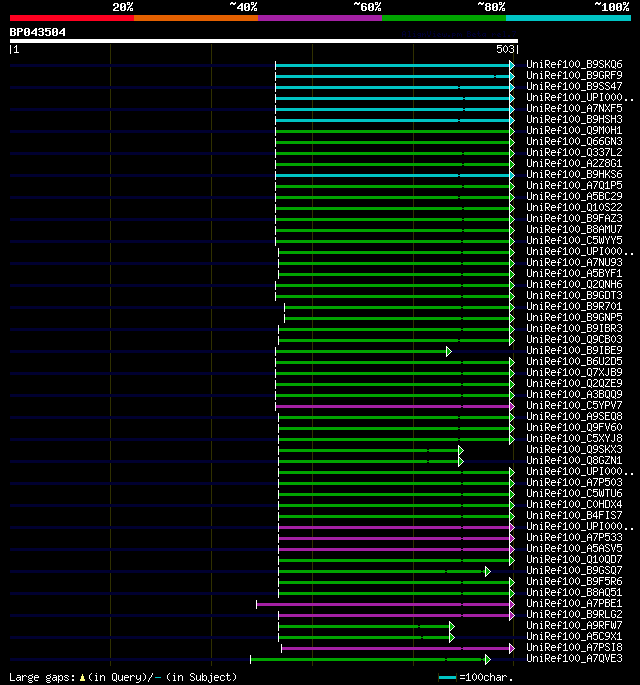Click the green alignment bar of UniRef100_B9IBE9
This screenshot has width=640, height=685.
point(362,352)
